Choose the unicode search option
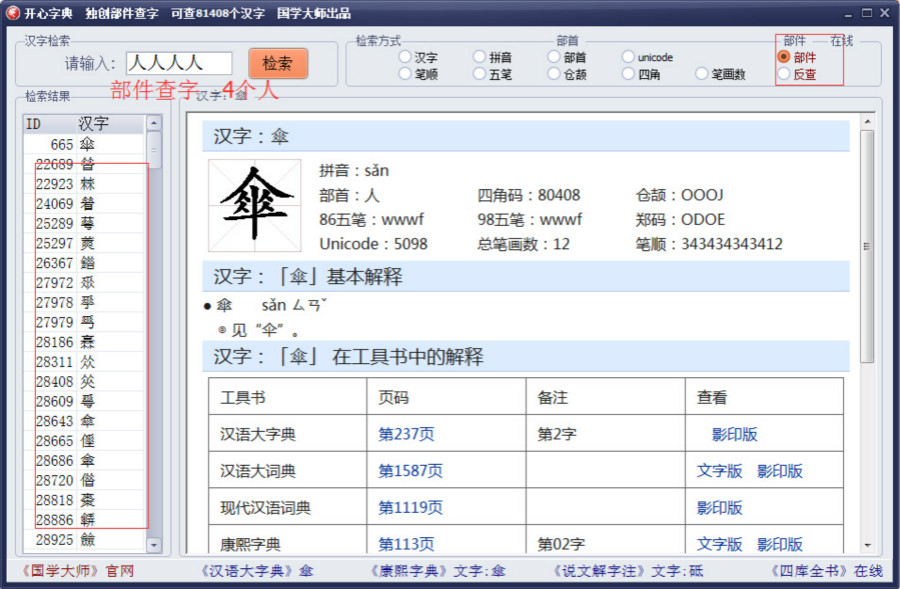 628,57
